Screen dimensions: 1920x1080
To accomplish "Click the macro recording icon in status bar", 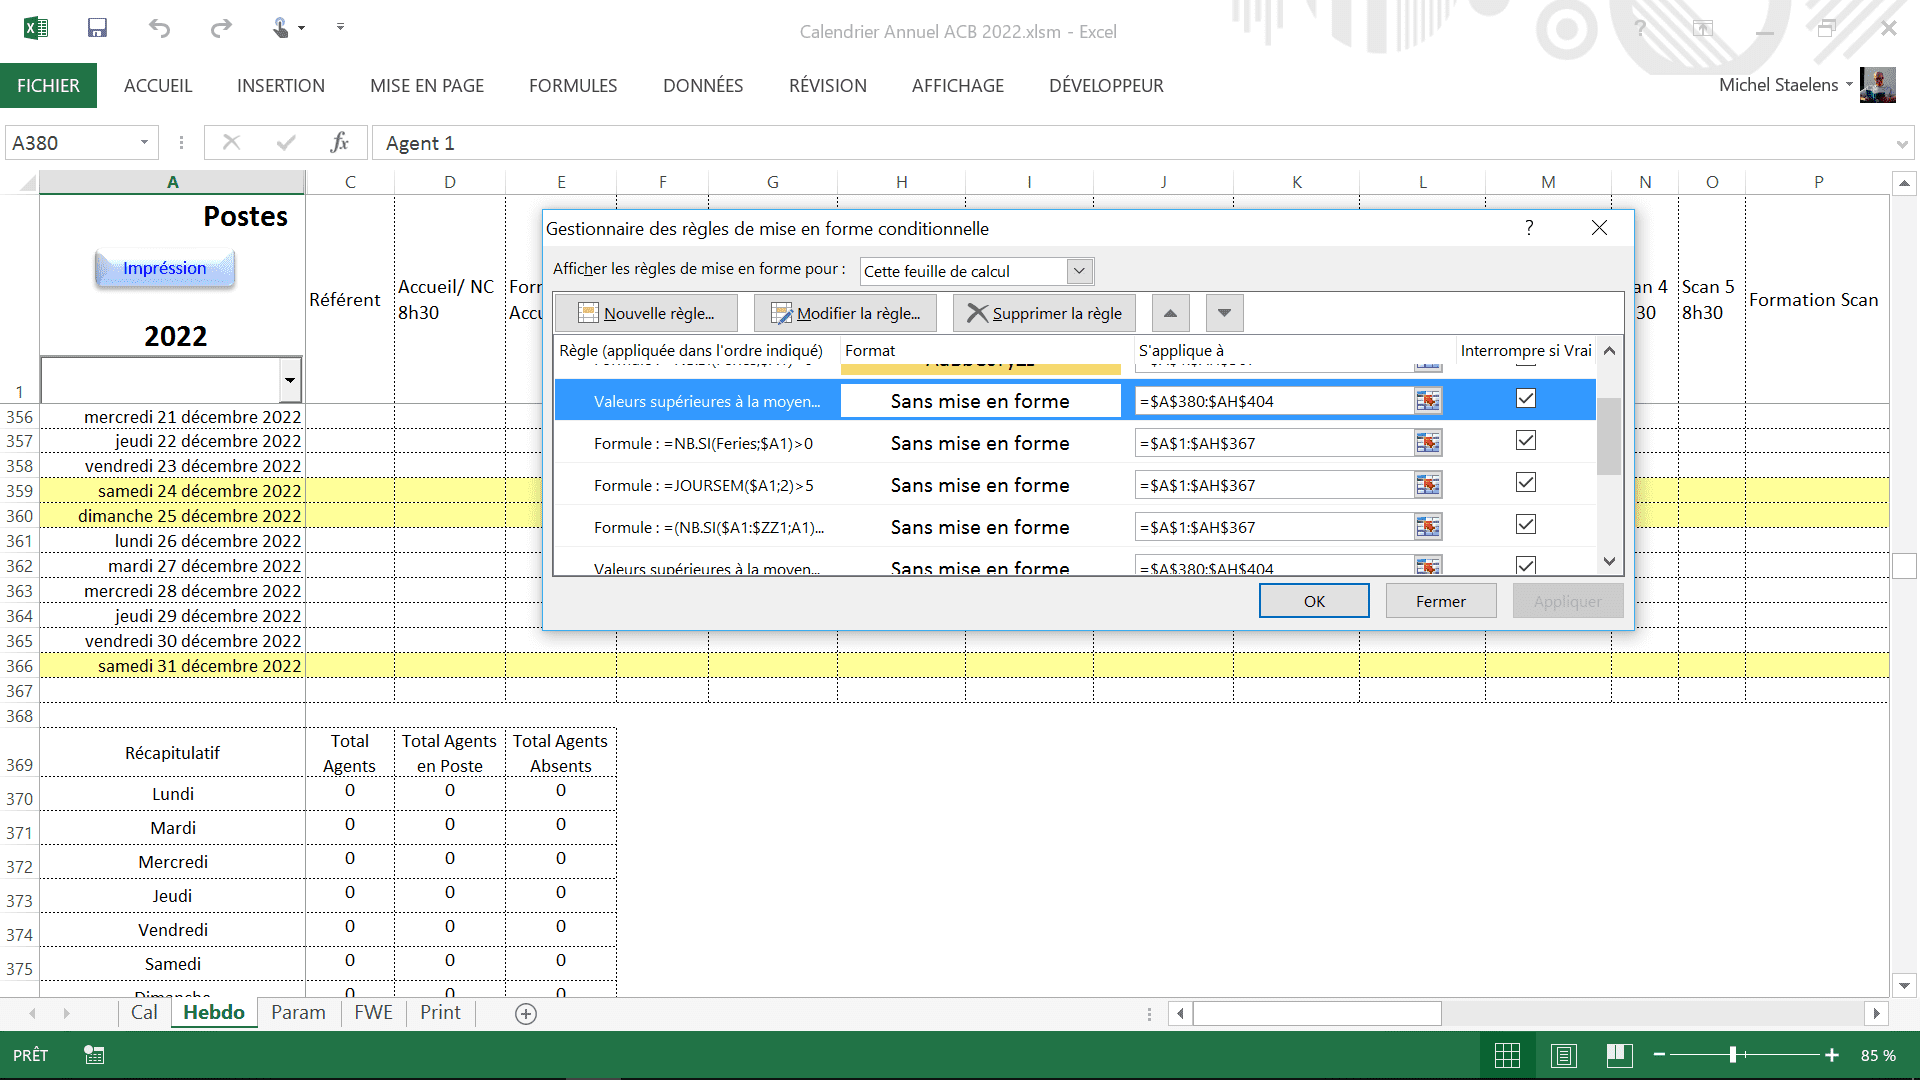I will click(94, 1055).
